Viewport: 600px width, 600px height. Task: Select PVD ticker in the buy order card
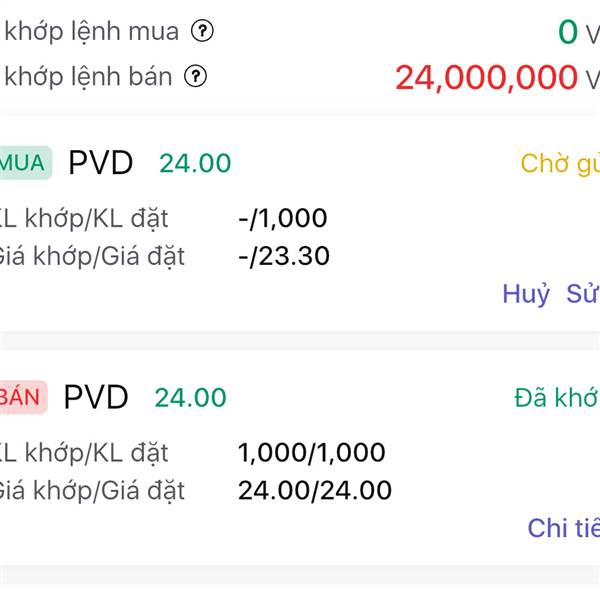(101, 163)
